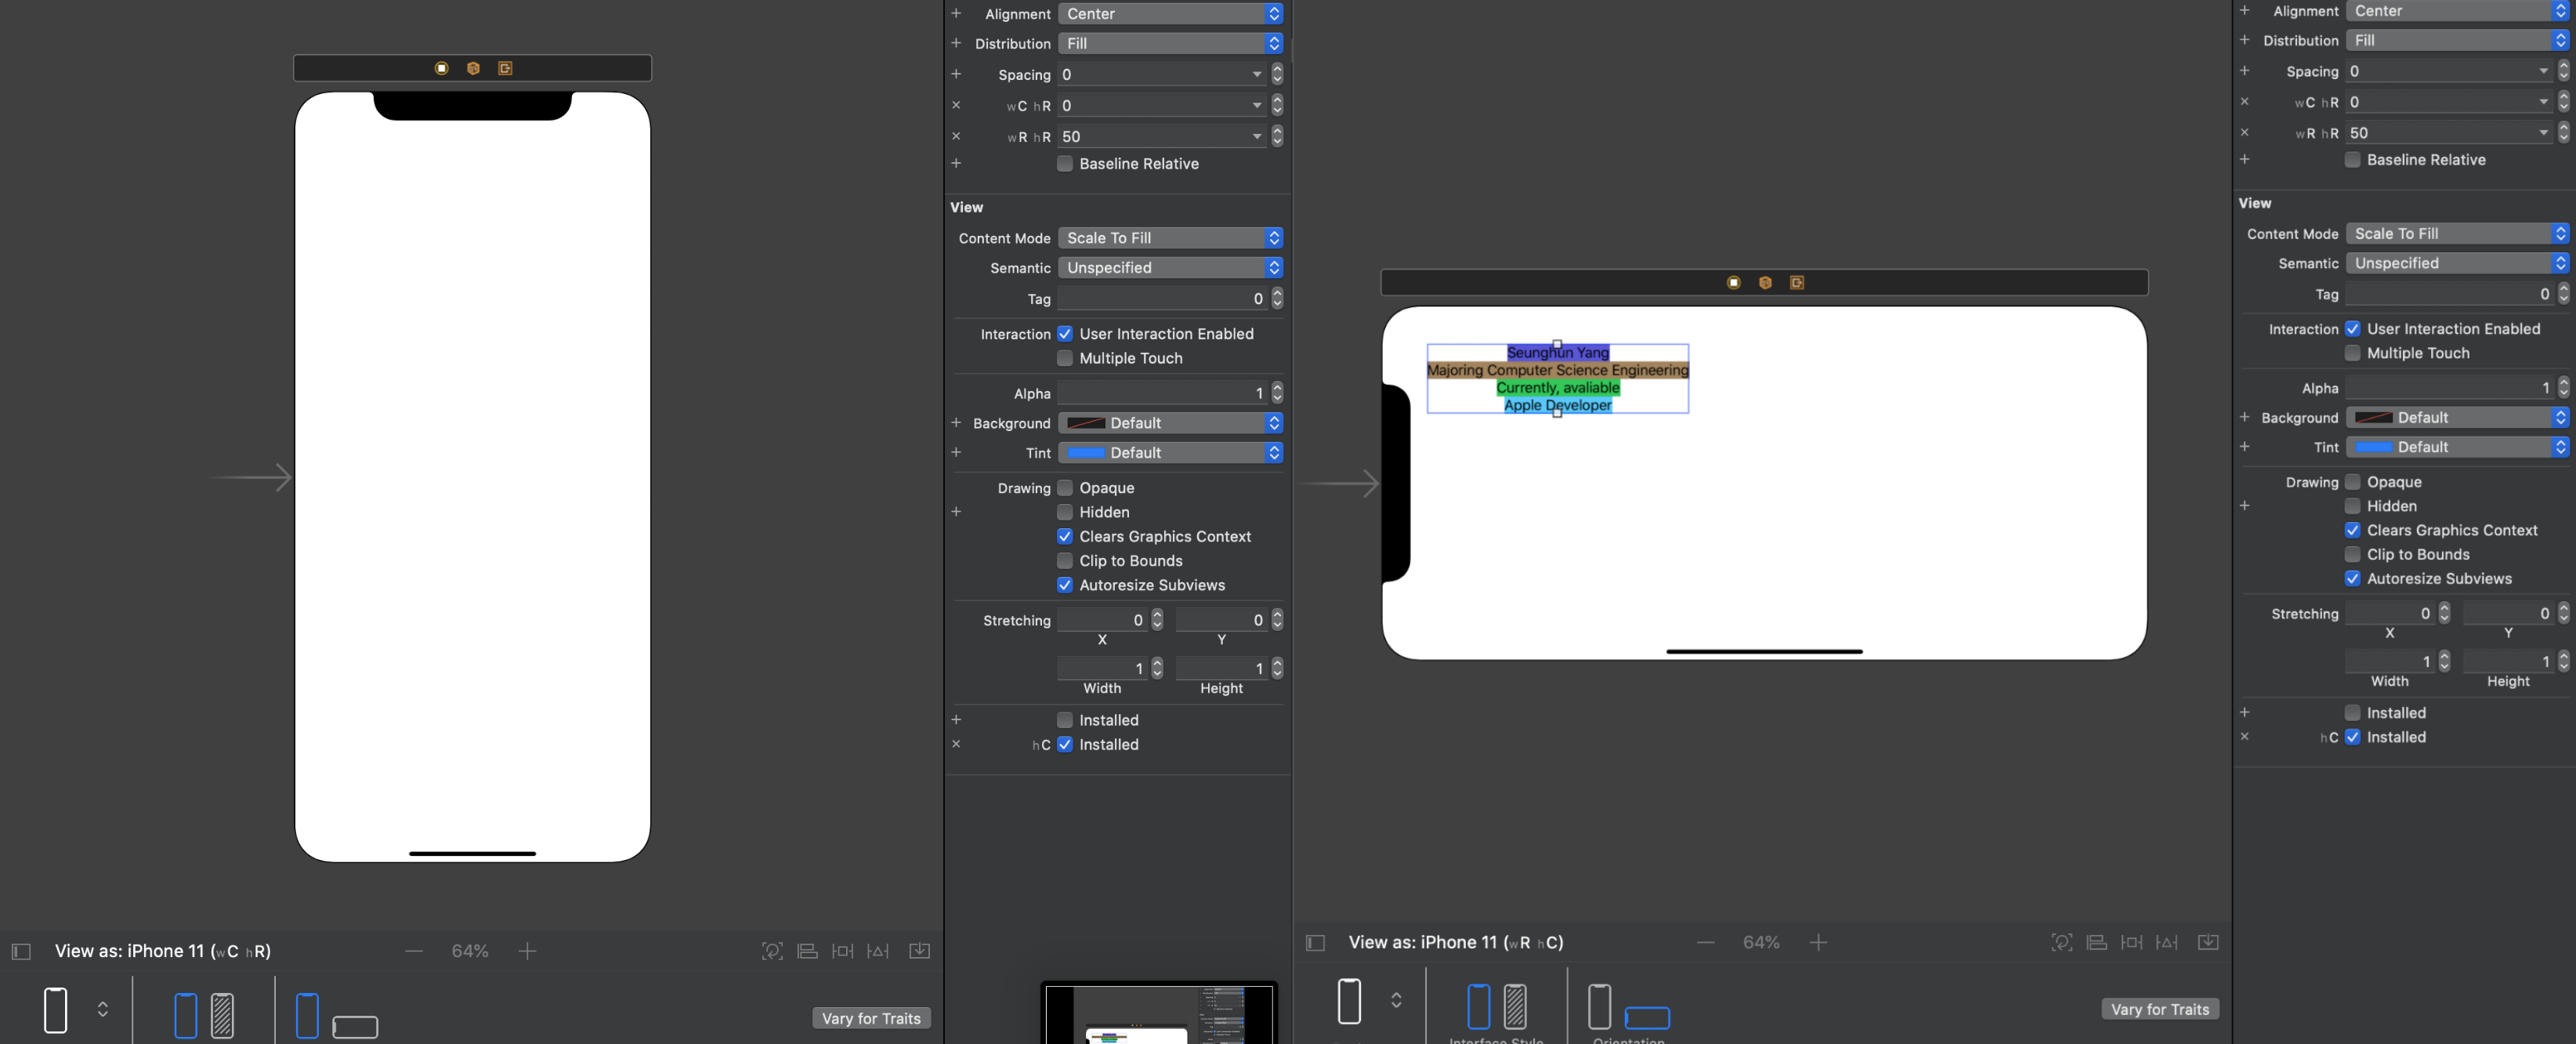Open the Tint color well in portrait-side inspector
2576x1044 pixels.
pos(1085,453)
